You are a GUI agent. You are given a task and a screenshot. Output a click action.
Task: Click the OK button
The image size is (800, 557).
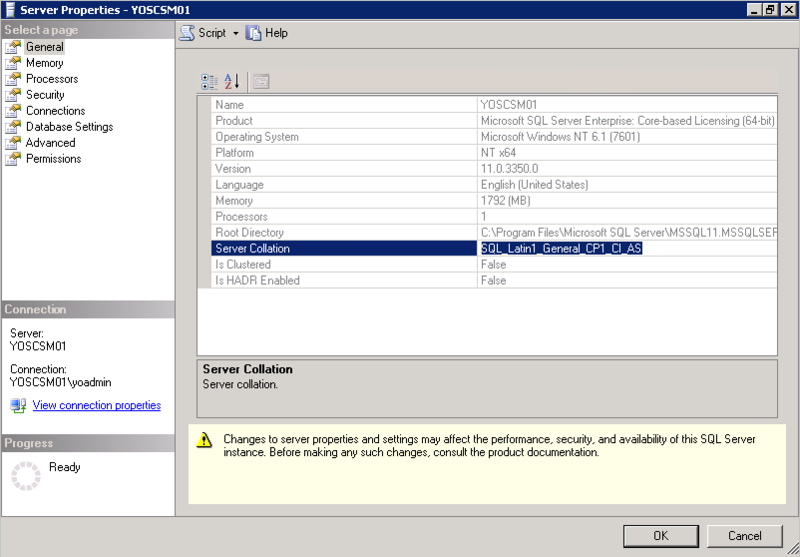coord(661,536)
